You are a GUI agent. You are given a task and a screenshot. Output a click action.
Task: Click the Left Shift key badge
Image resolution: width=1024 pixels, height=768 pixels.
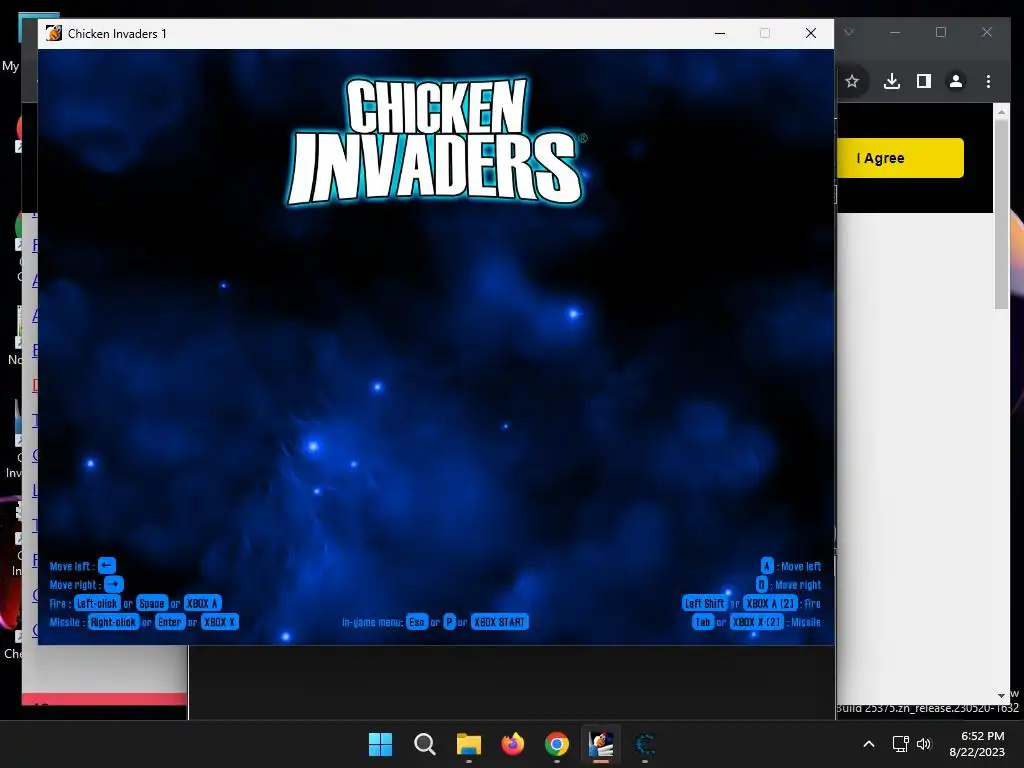[704, 603]
